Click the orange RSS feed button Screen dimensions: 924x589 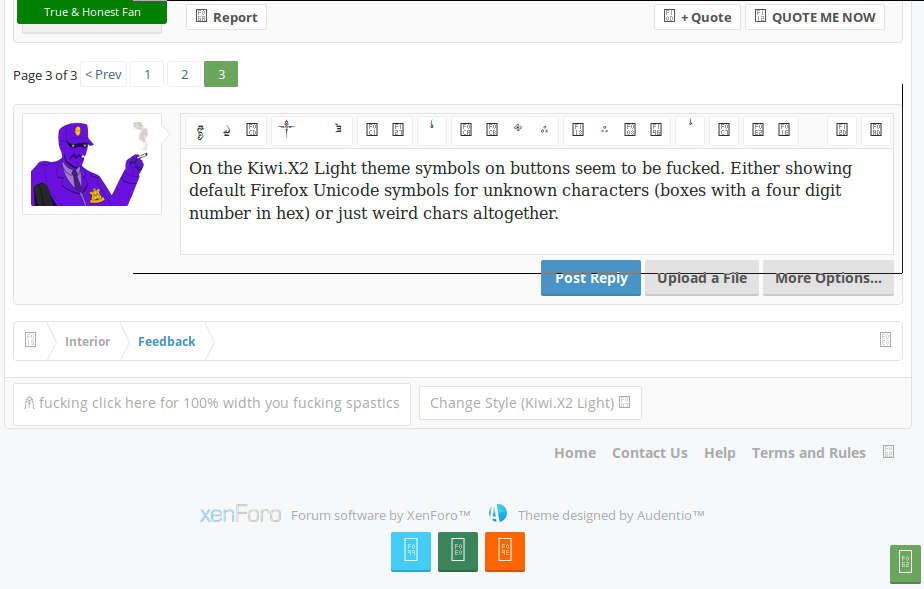(x=505, y=552)
